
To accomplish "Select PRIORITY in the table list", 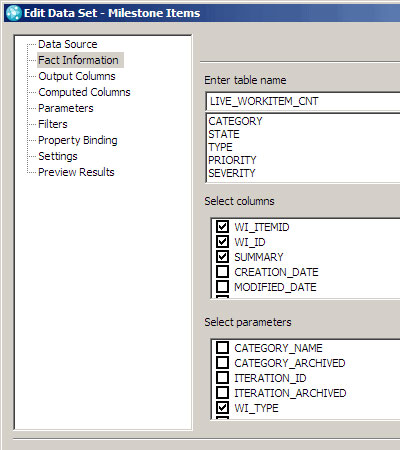I will pyautogui.click(x=232, y=160).
